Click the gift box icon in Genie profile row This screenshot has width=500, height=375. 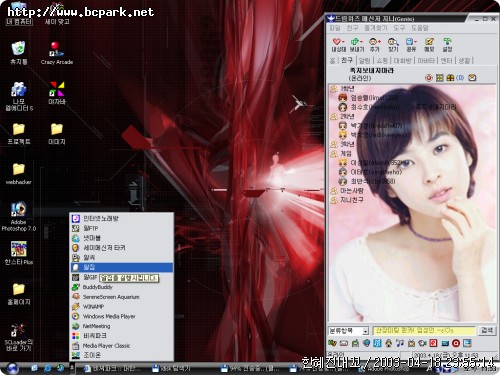pyautogui.click(x=450, y=78)
